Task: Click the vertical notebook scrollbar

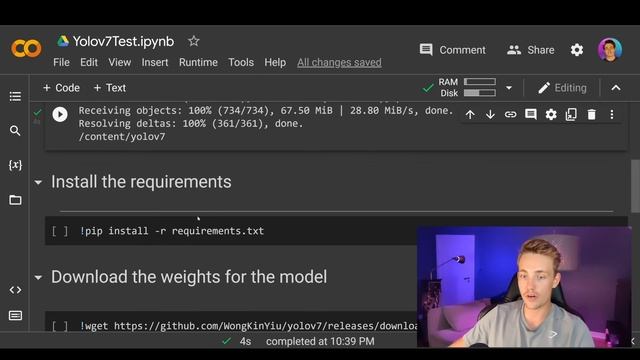Action: (635, 186)
